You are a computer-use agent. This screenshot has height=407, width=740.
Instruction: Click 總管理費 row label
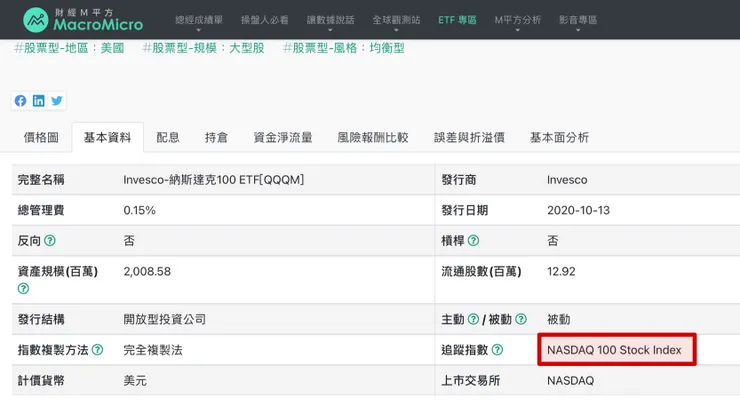tap(41, 210)
